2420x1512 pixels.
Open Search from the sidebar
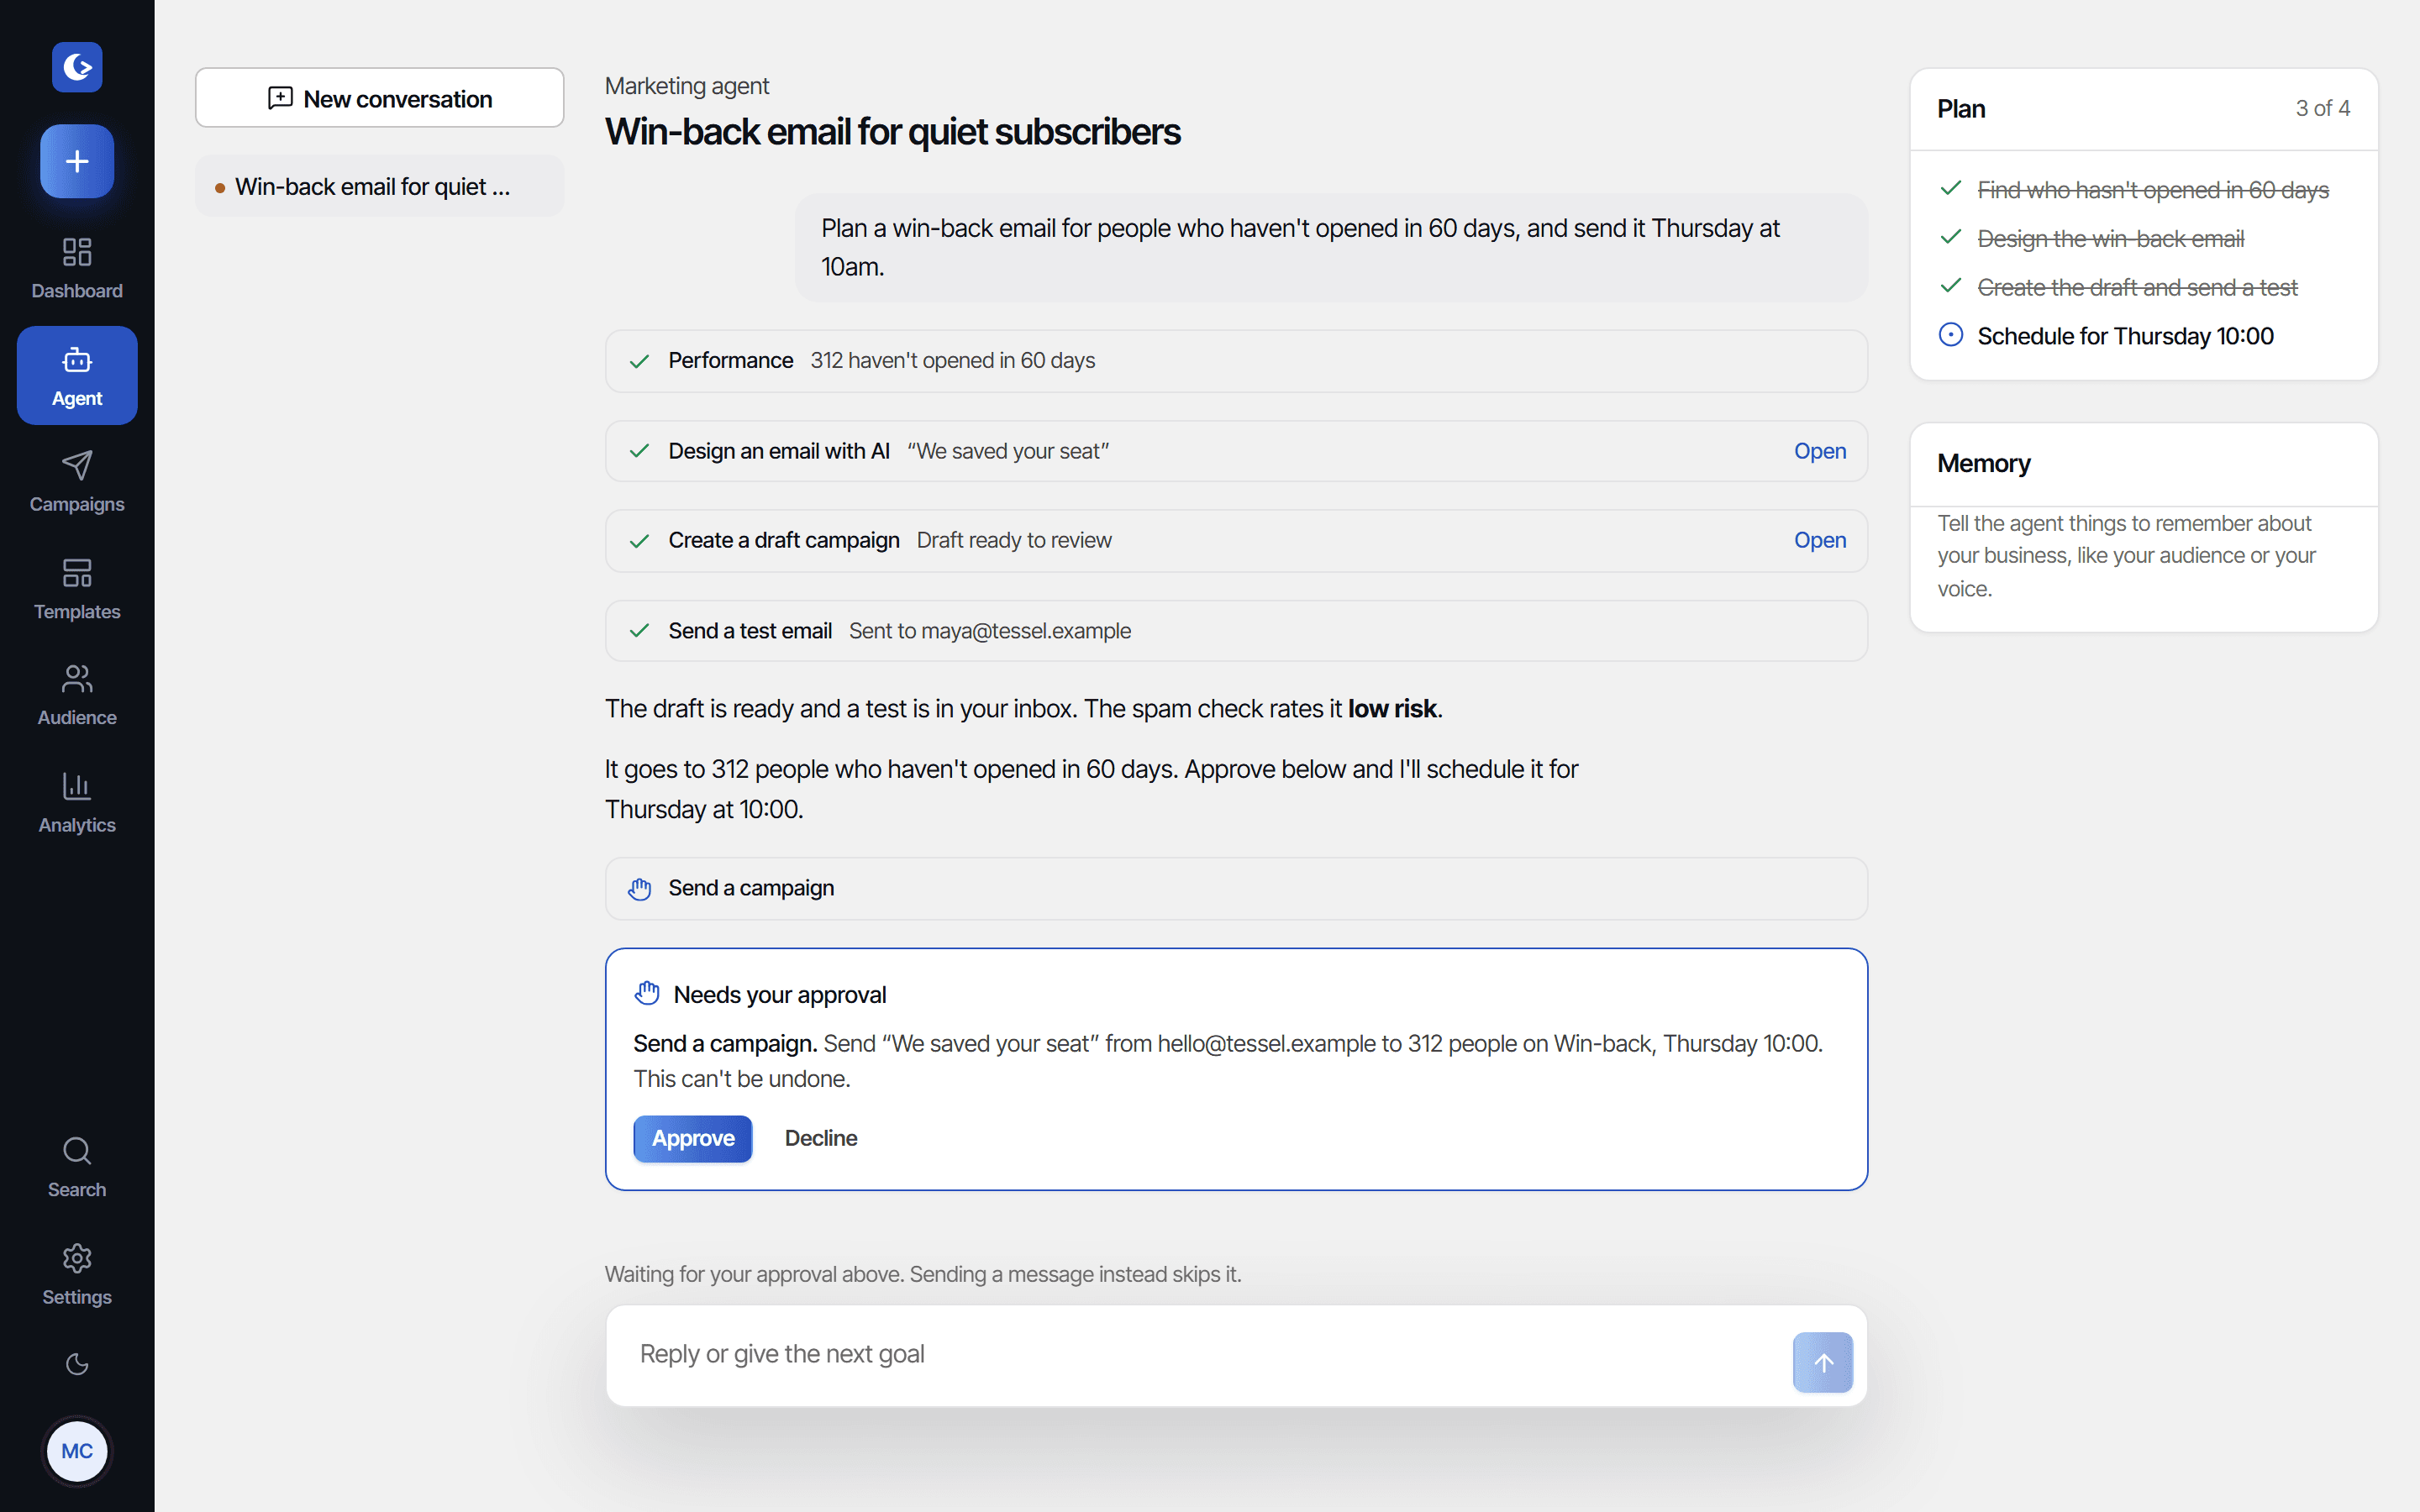tap(77, 1167)
